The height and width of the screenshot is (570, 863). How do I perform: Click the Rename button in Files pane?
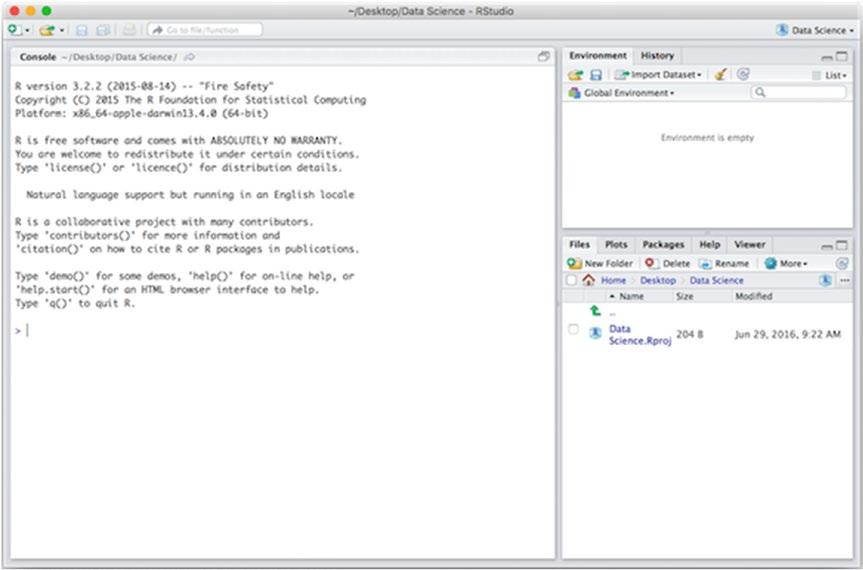pos(724,264)
